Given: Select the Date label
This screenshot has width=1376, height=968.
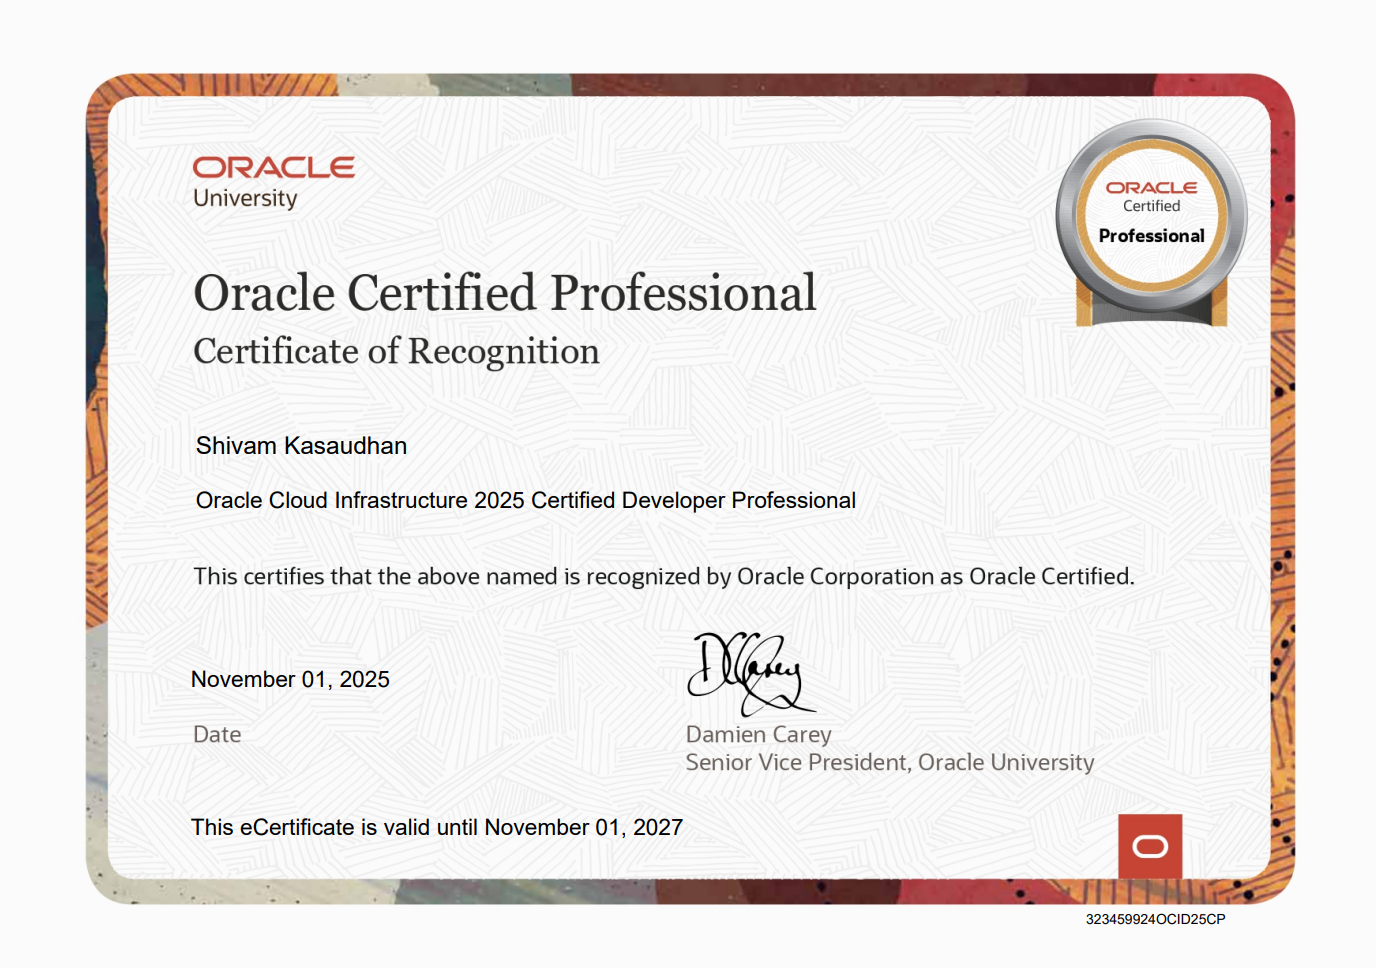Looking at the screenshot, I should click(x=216, y=734).
